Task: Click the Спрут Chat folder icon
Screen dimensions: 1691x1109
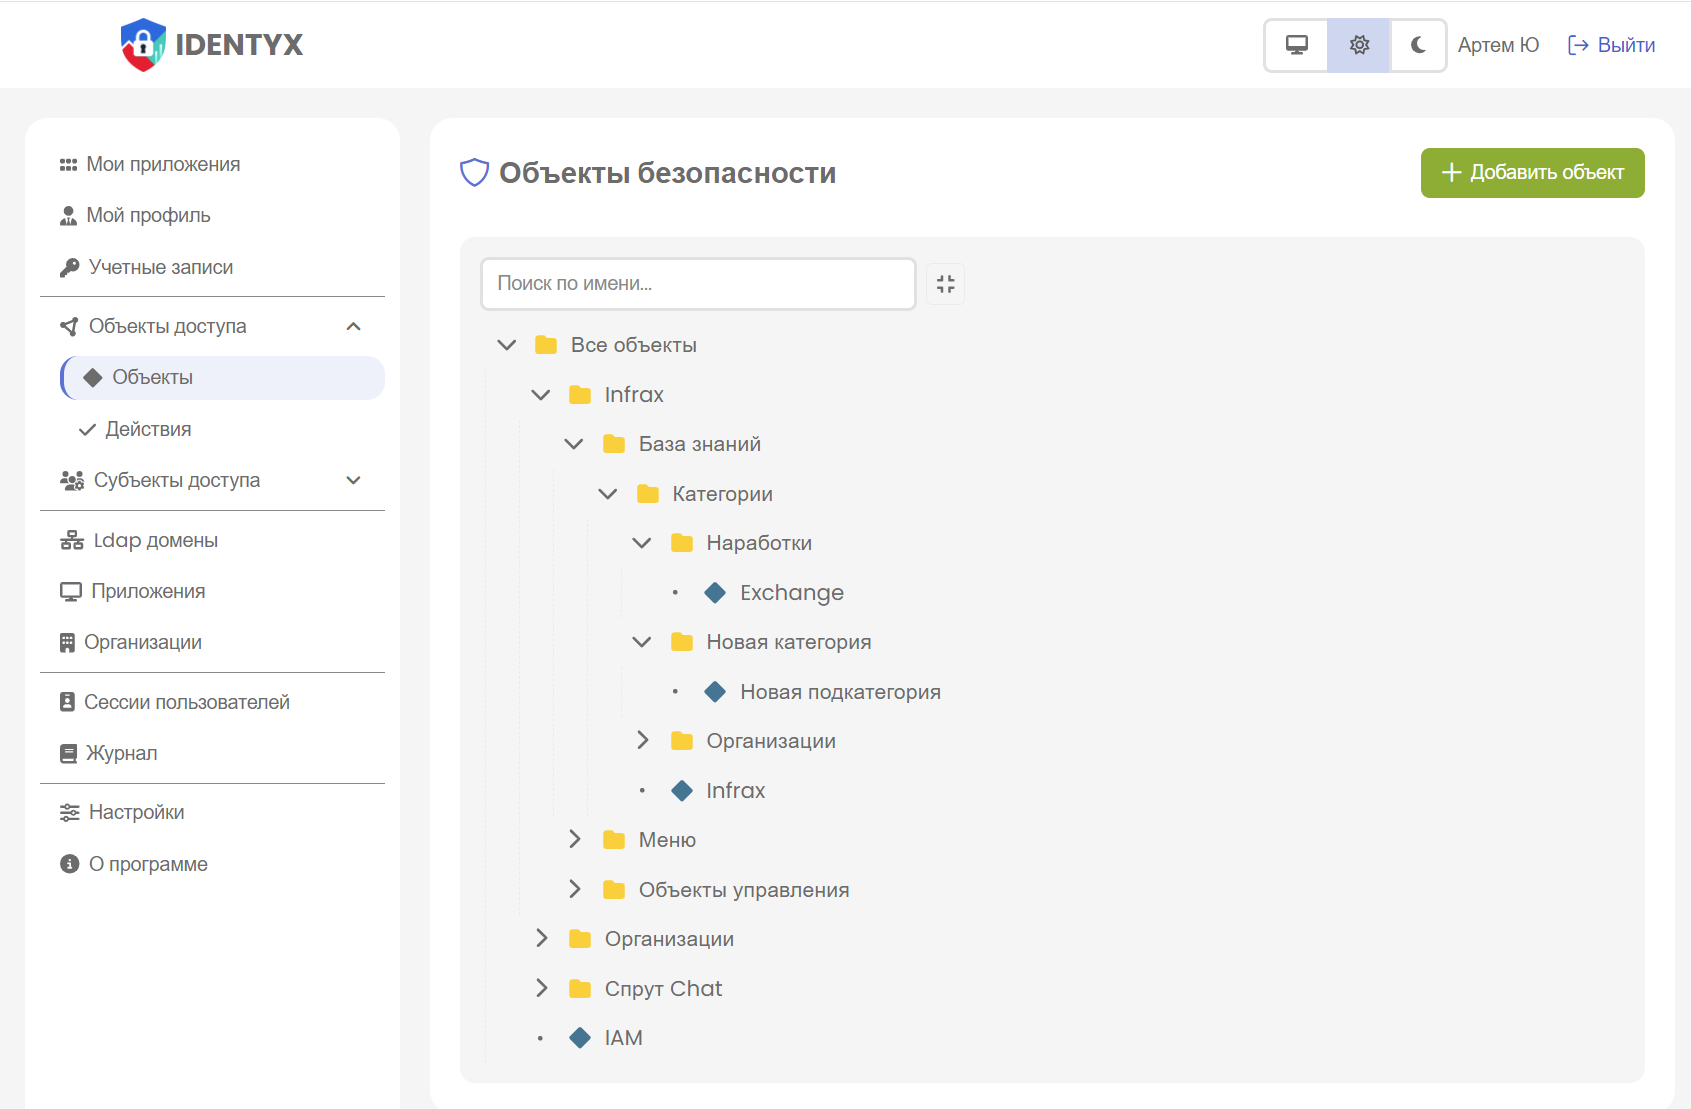Action: (x=580, y=989)
